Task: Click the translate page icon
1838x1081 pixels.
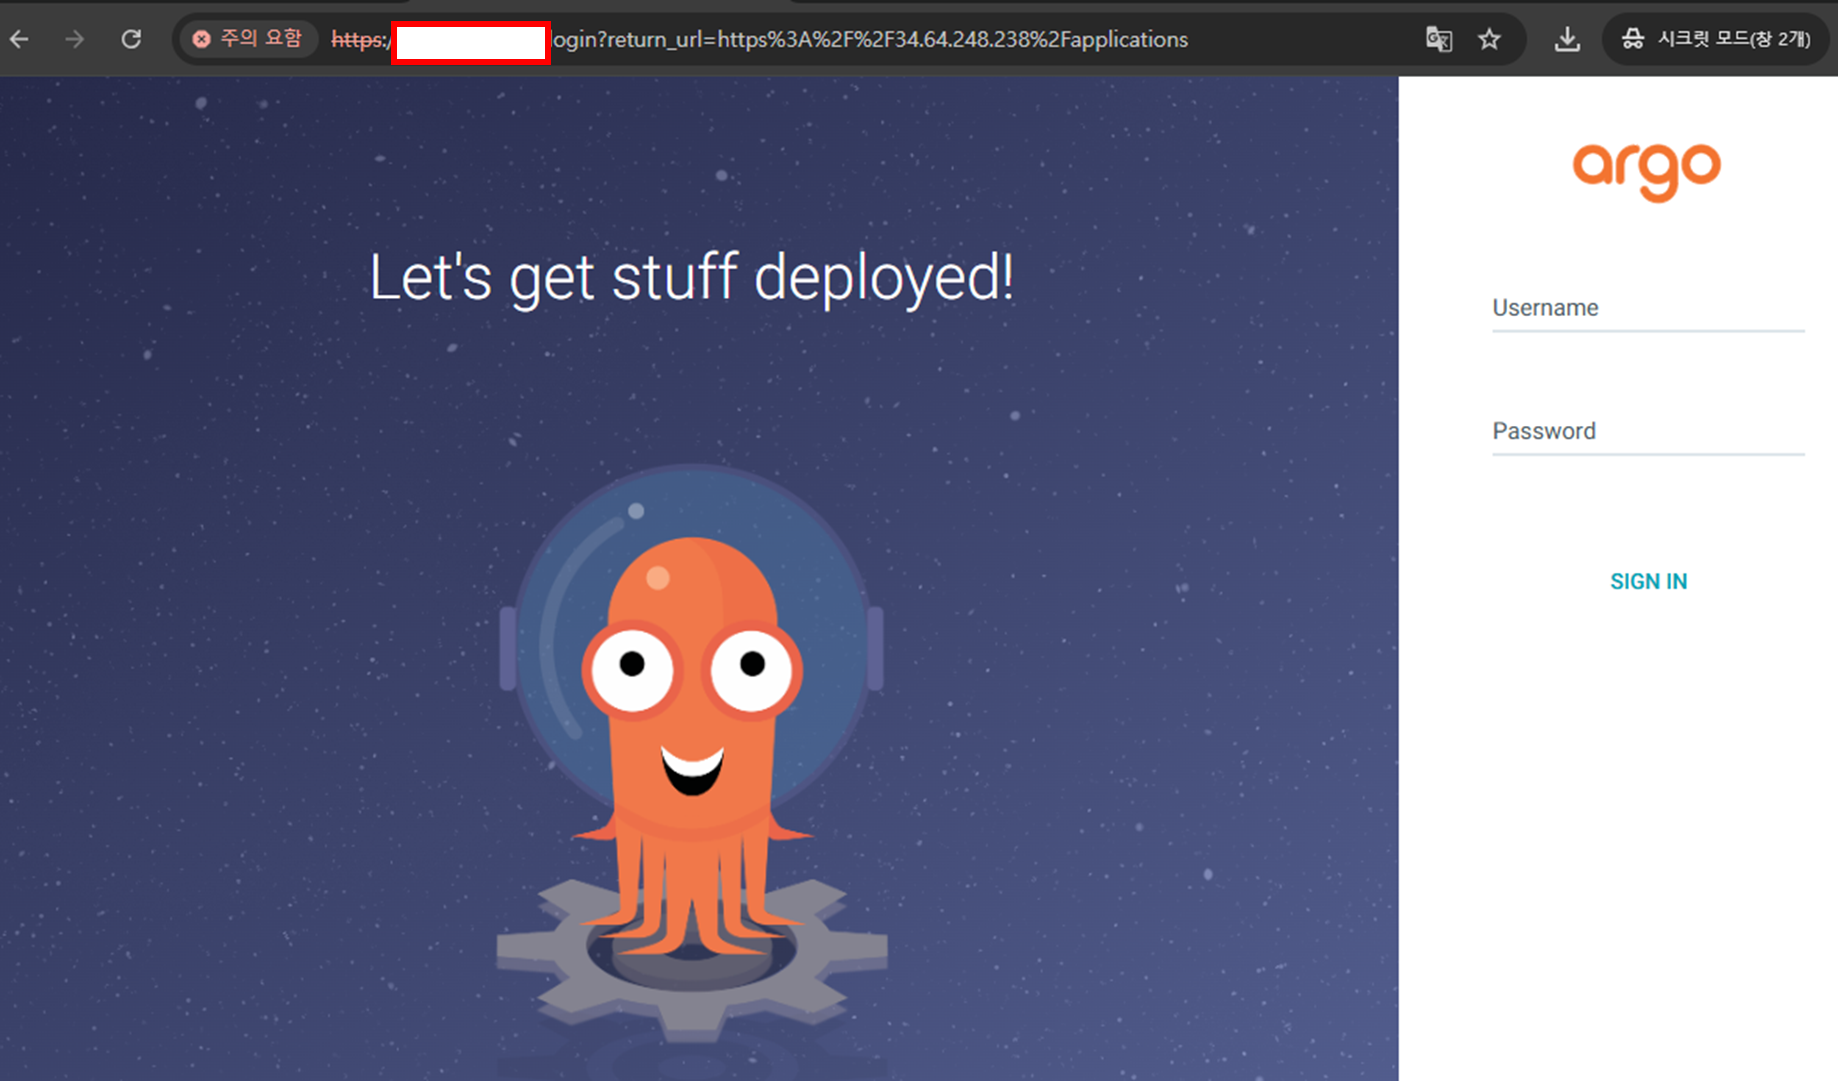Action: point(1438,39)
